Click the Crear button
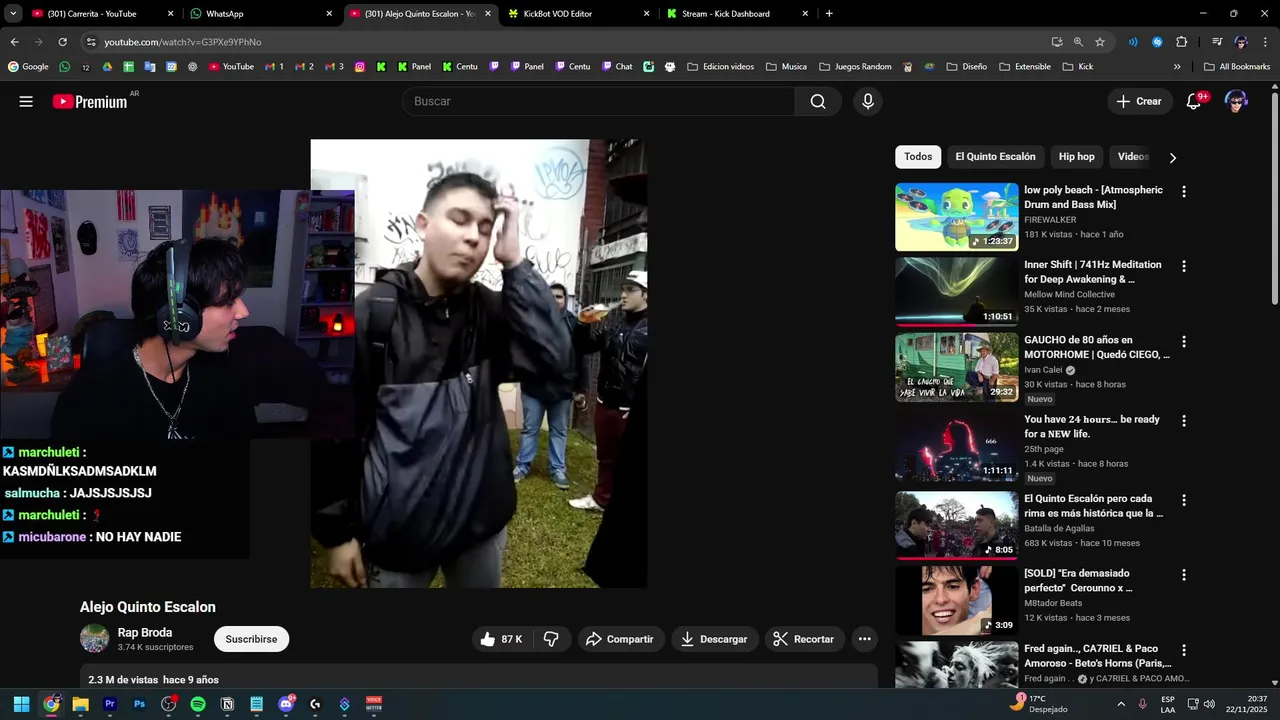Image resolution: width=1280 pixels, height=720 pixels. click(1139, 101)
